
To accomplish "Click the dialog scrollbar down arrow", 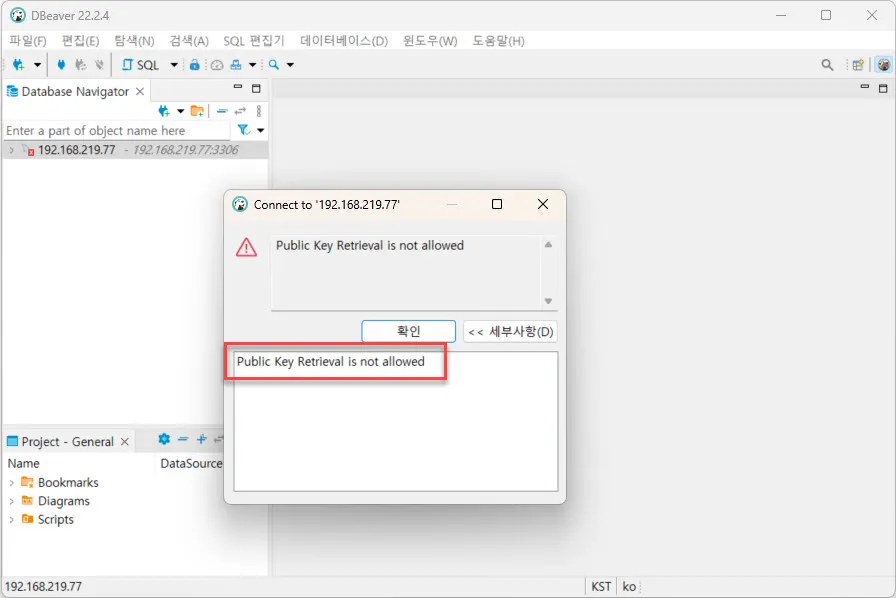I will click(x=550, y=299).
